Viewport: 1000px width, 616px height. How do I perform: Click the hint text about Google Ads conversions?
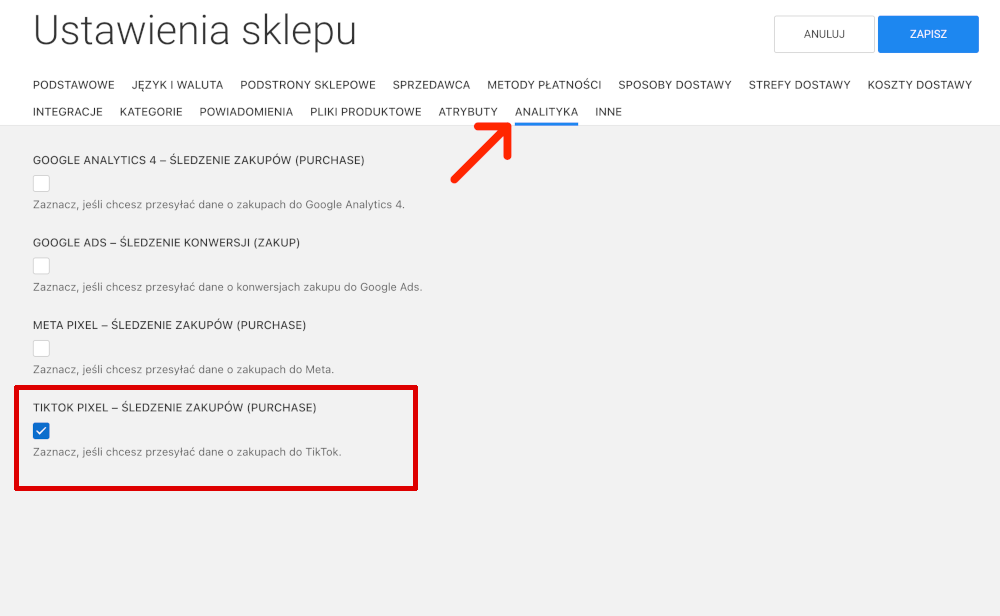(228, 287)
